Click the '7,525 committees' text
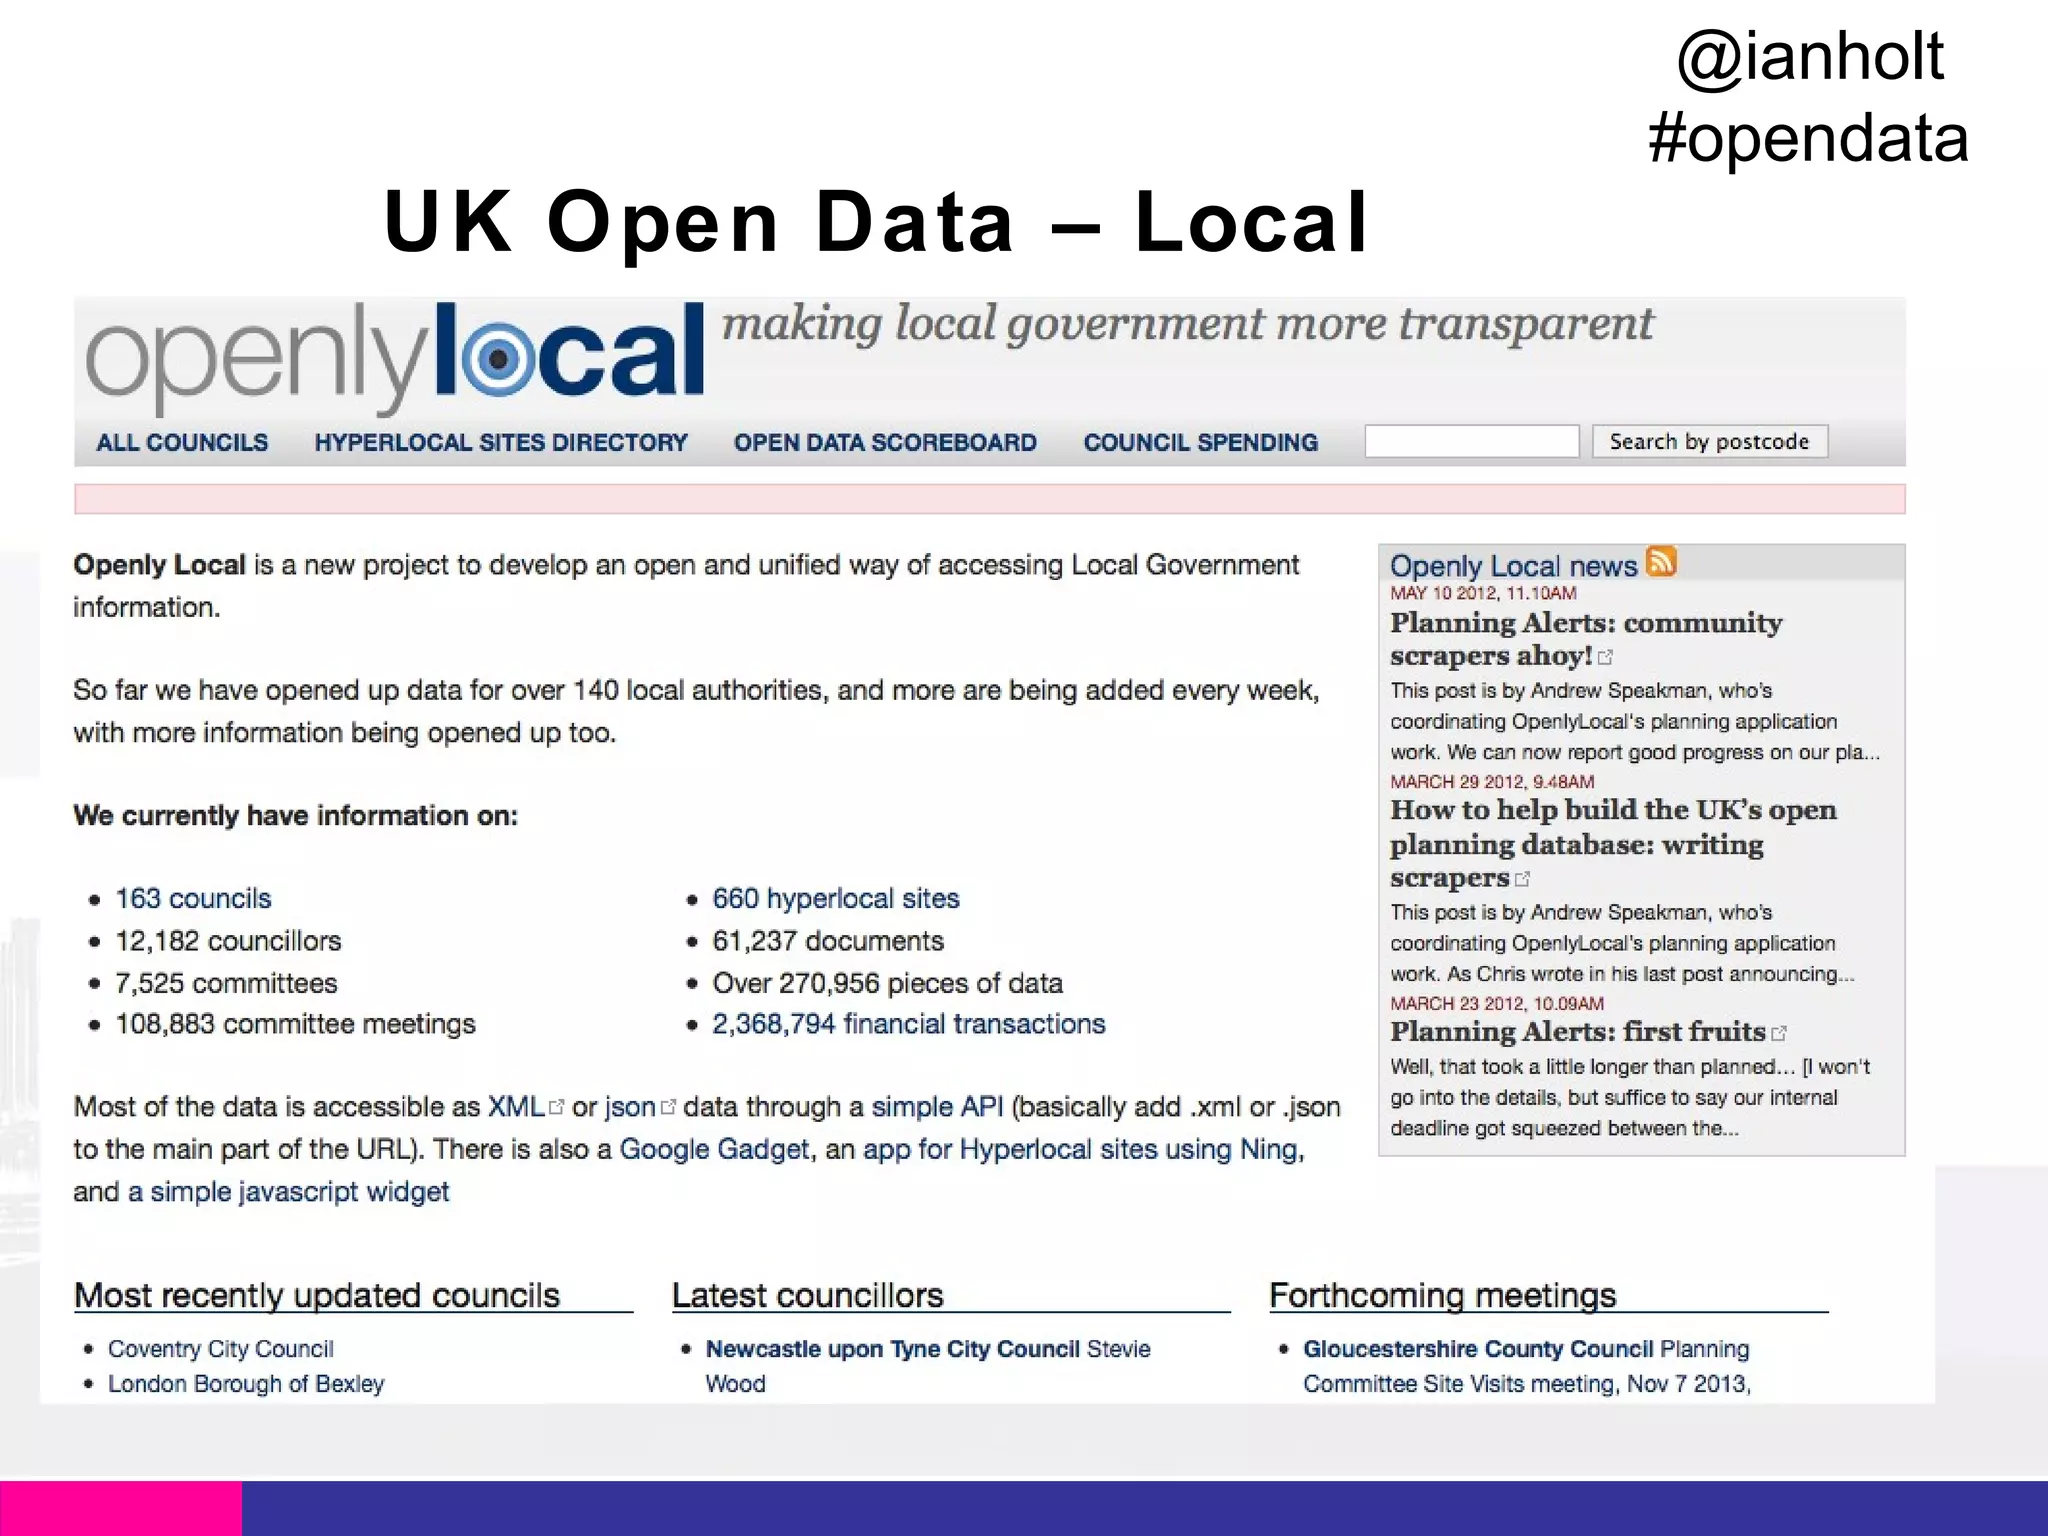 point(226,983)
